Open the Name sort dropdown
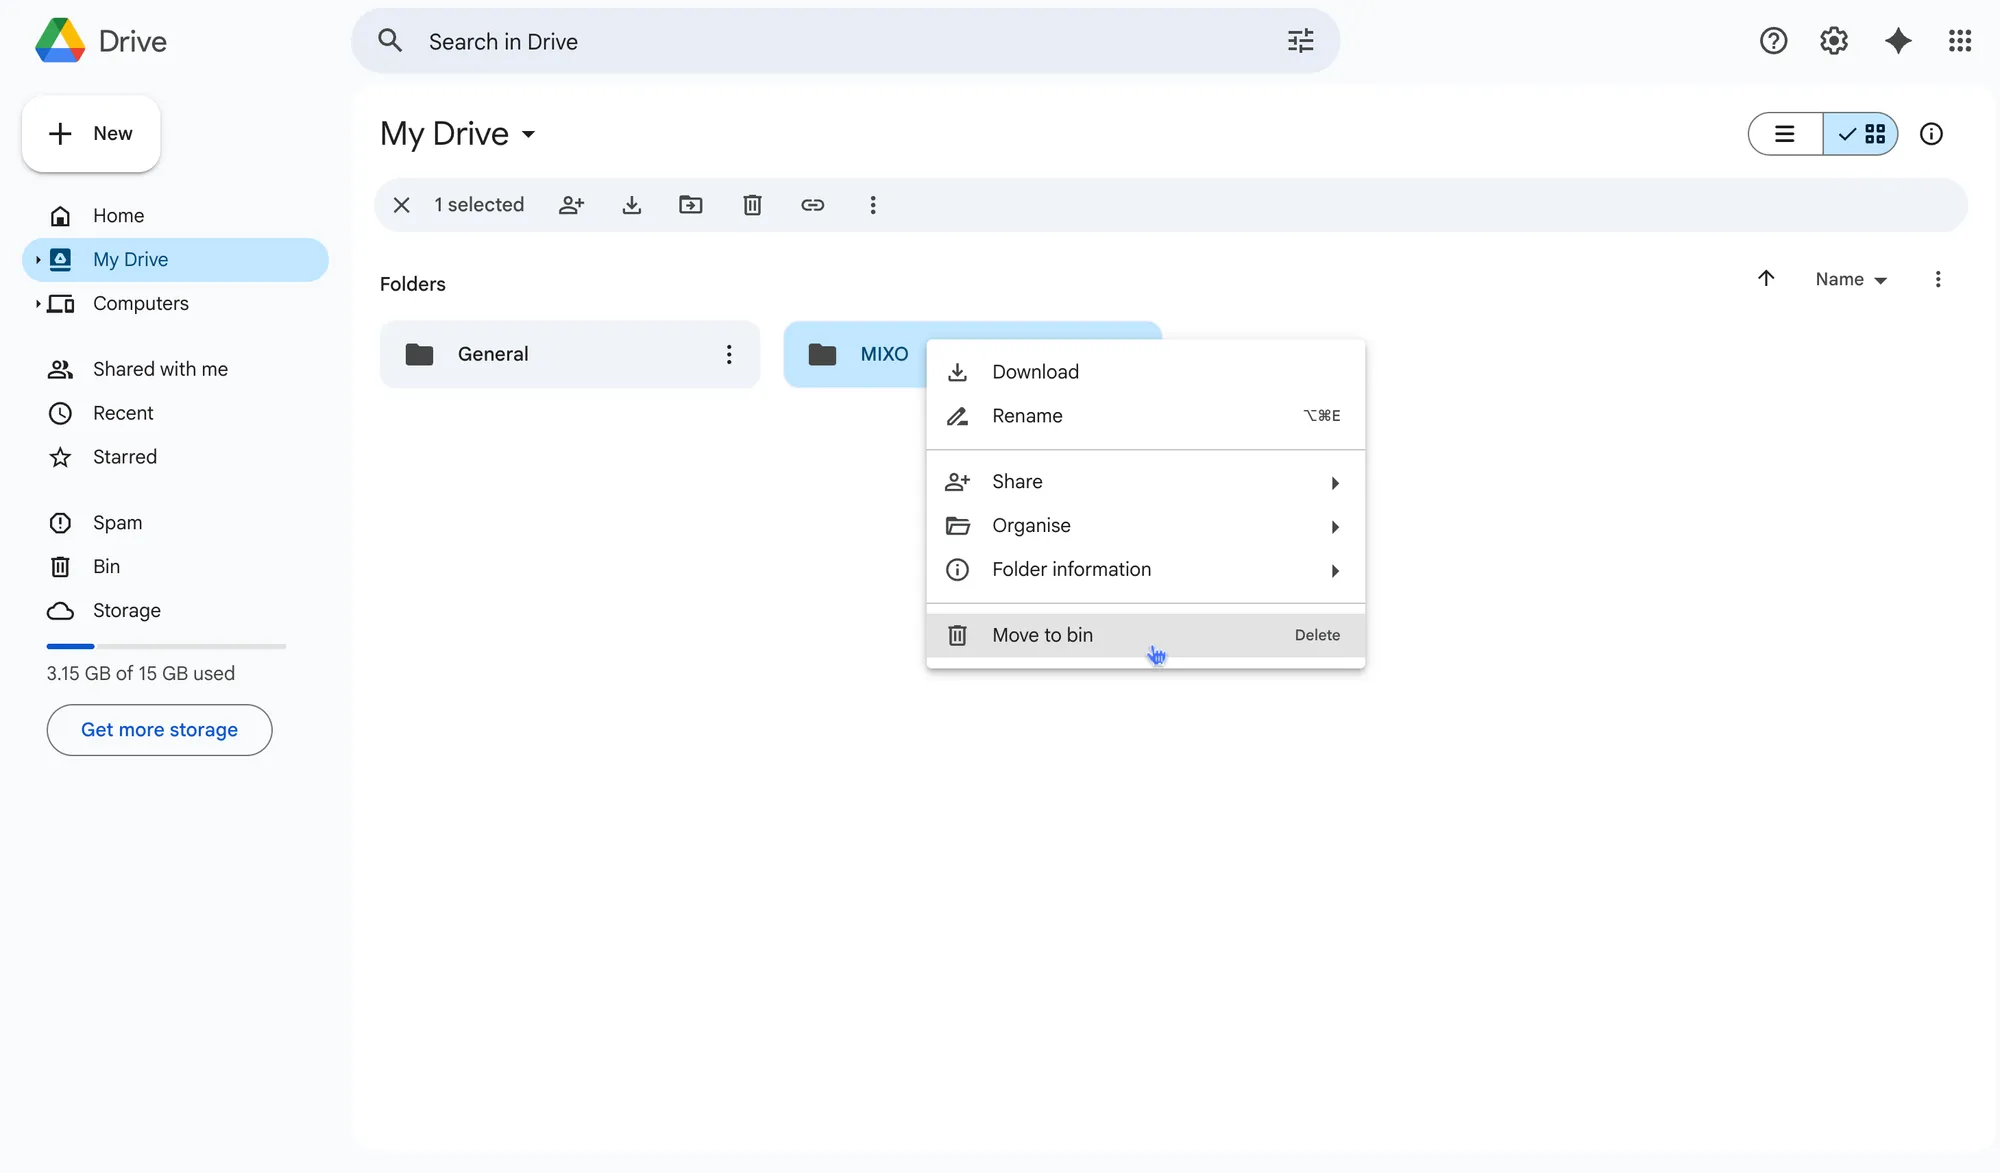The height and width of the screenshot is (1173, 2000). (1851, 280)
